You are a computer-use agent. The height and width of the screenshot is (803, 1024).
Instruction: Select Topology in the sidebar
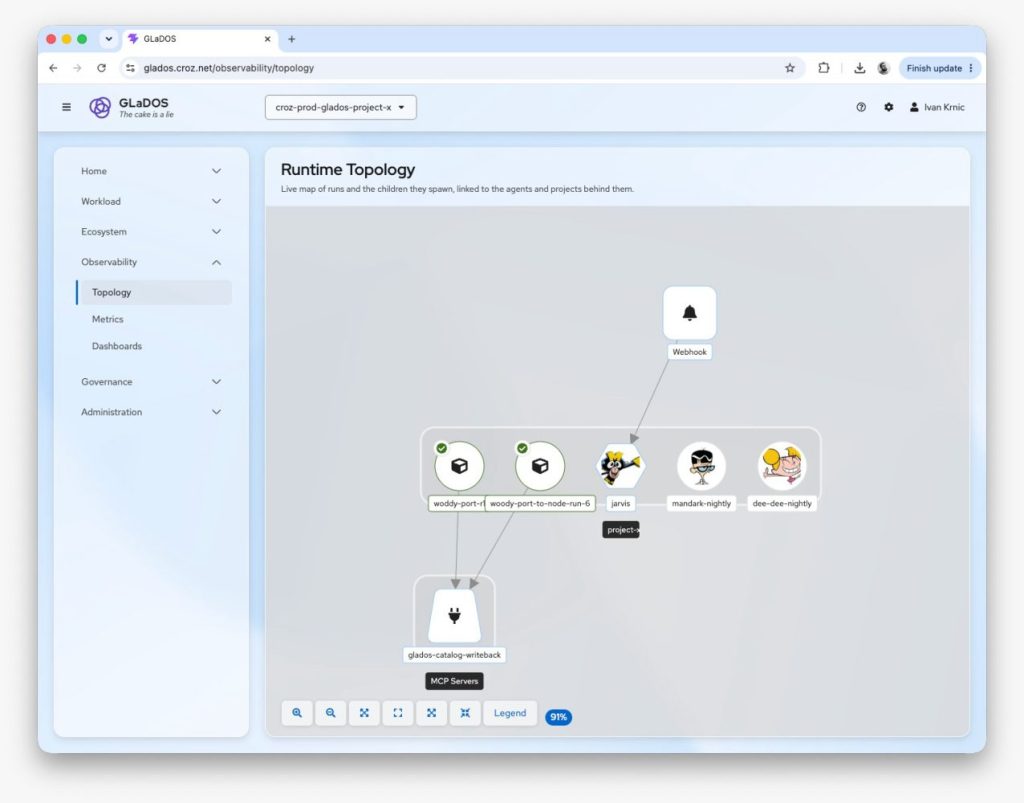(x=154, y=292)
